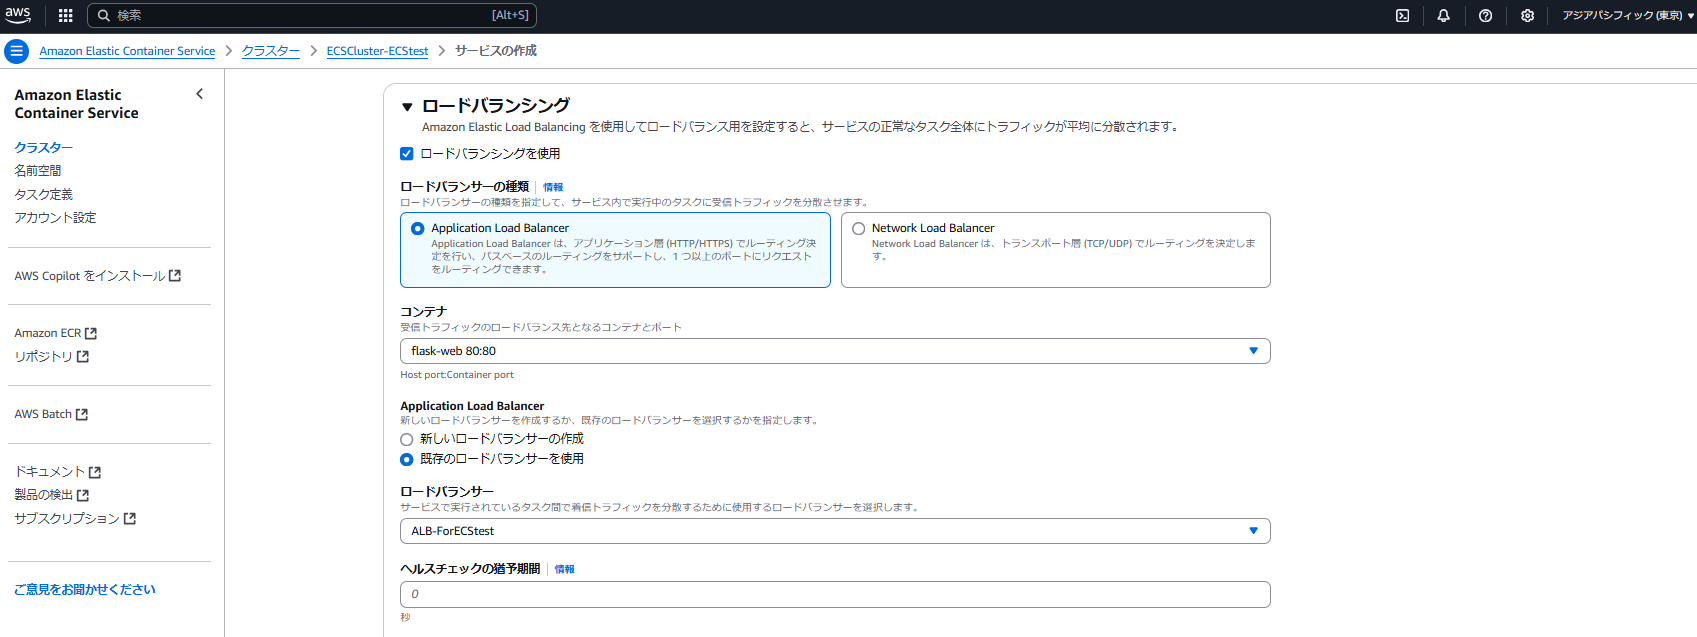The width and height of the screenshot is (1697, 637).
Task: Click the サービスの作成 breadcrumb text
Action: 496,51
